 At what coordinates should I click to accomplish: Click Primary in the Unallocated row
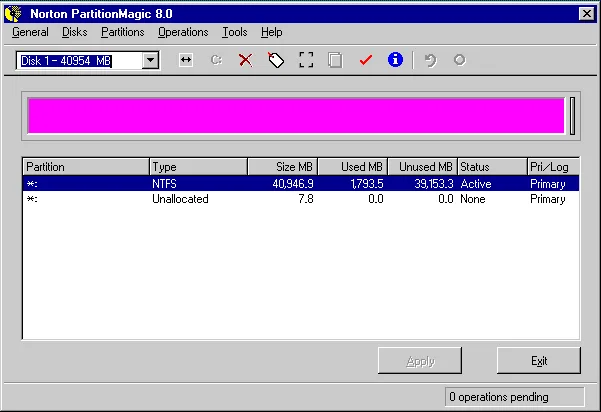click(548, 199)
